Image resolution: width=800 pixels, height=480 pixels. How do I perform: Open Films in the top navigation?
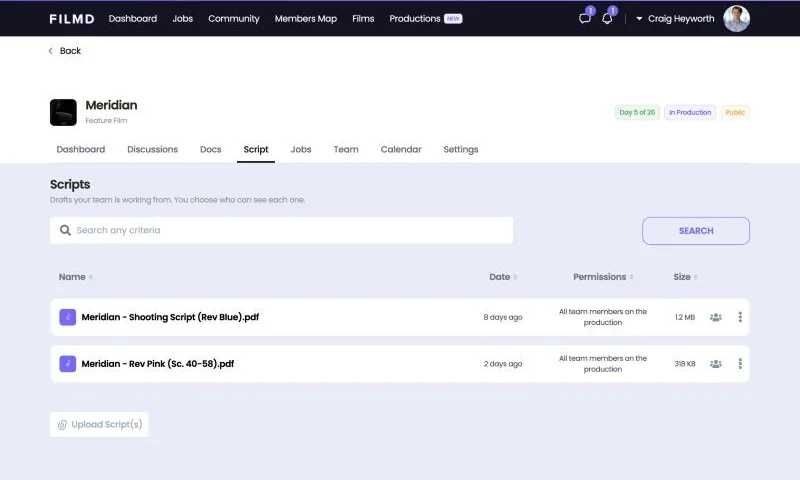click(363, 19)
